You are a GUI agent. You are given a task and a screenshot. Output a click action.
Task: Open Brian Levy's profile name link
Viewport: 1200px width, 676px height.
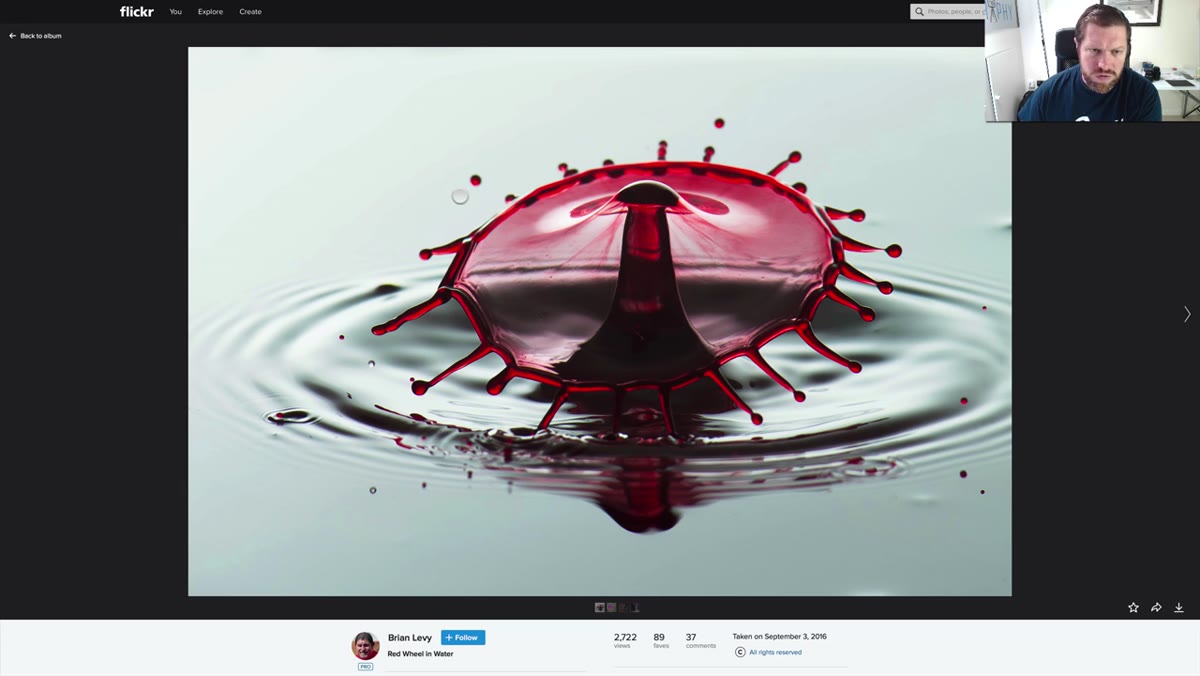410,638
